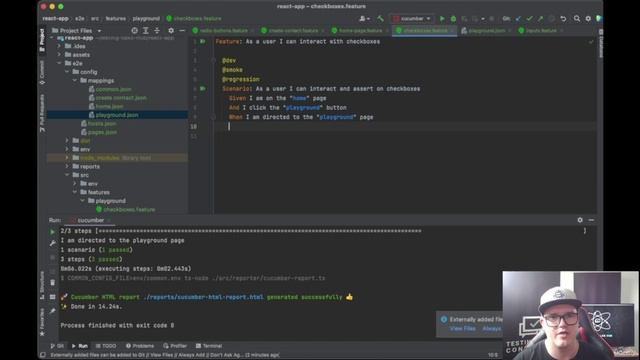Open the cucumber run configuration dropdown
Screen dimensions: 640x360
point(412,18)
